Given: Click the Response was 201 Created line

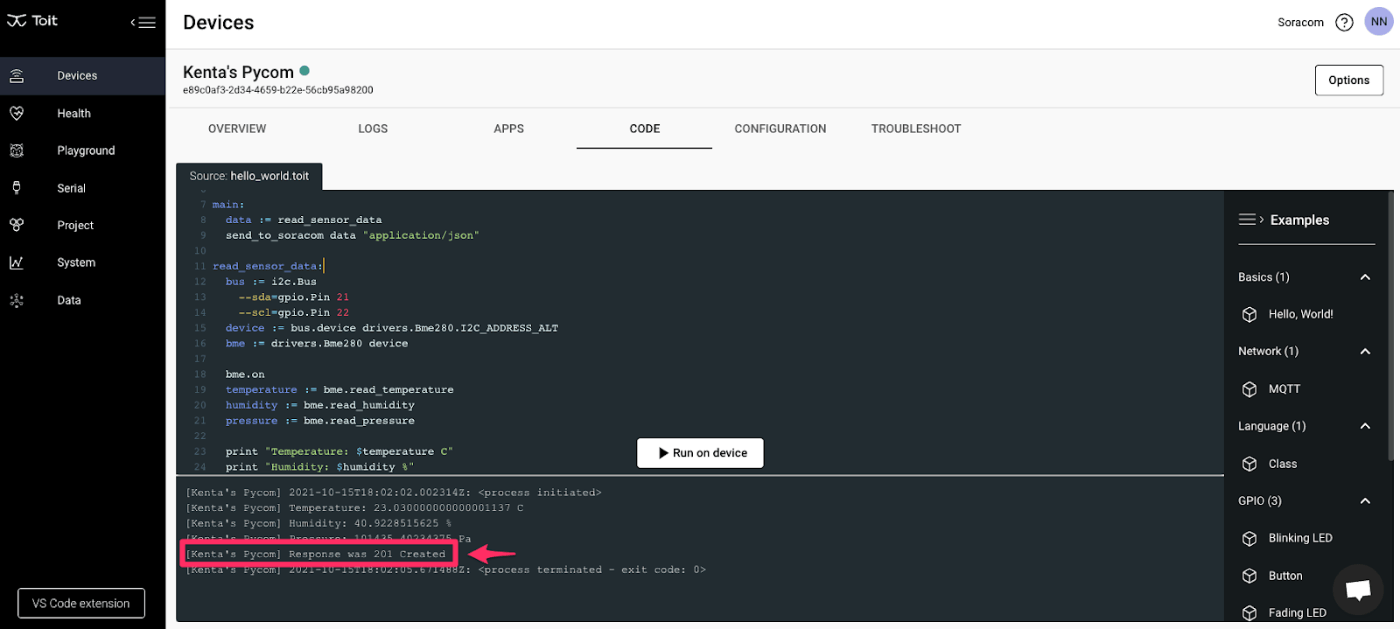Looking at the screenshot, I should 316,554.
